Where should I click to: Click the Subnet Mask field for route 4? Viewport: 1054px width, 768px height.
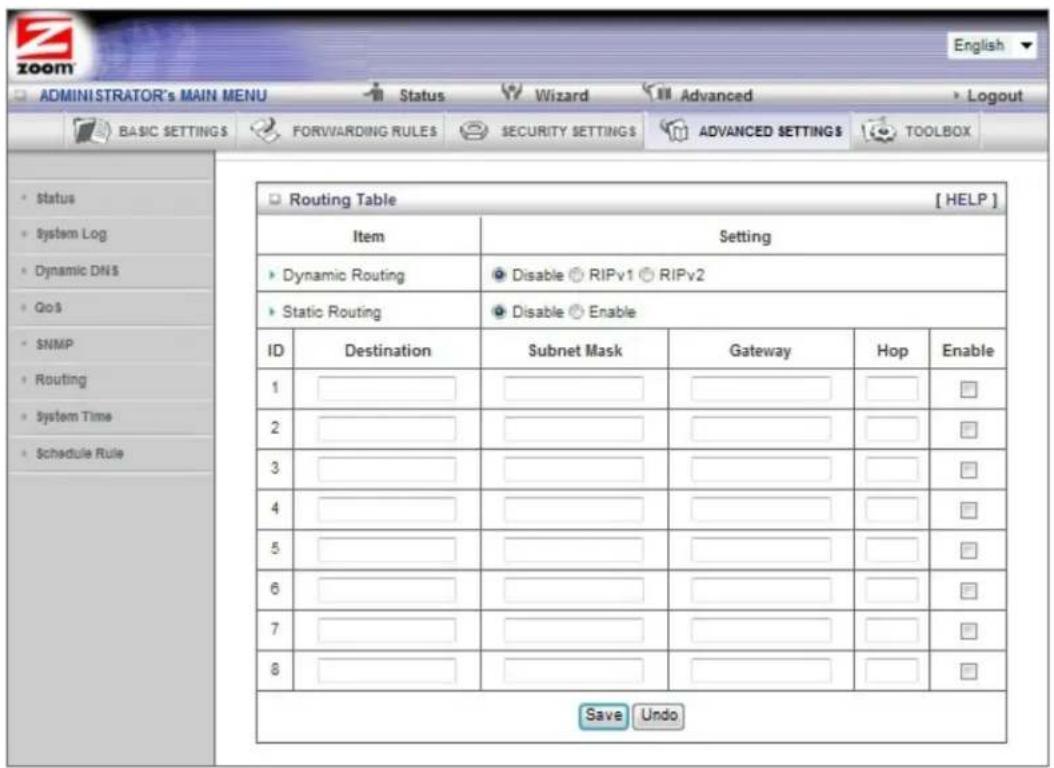click(573, 510)
